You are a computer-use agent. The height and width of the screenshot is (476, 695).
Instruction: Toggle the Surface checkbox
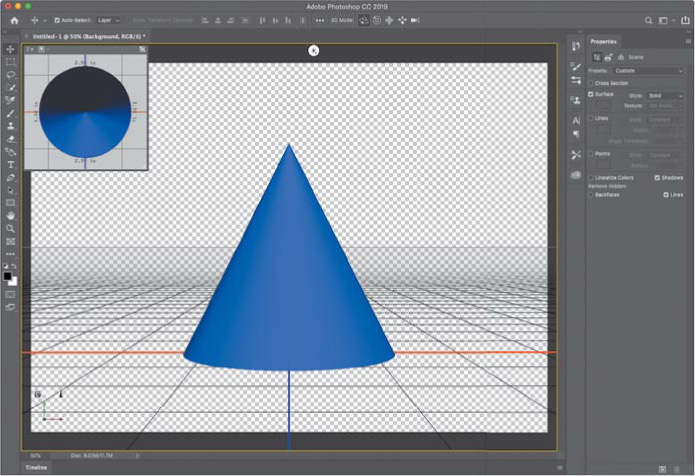[592, 94]
